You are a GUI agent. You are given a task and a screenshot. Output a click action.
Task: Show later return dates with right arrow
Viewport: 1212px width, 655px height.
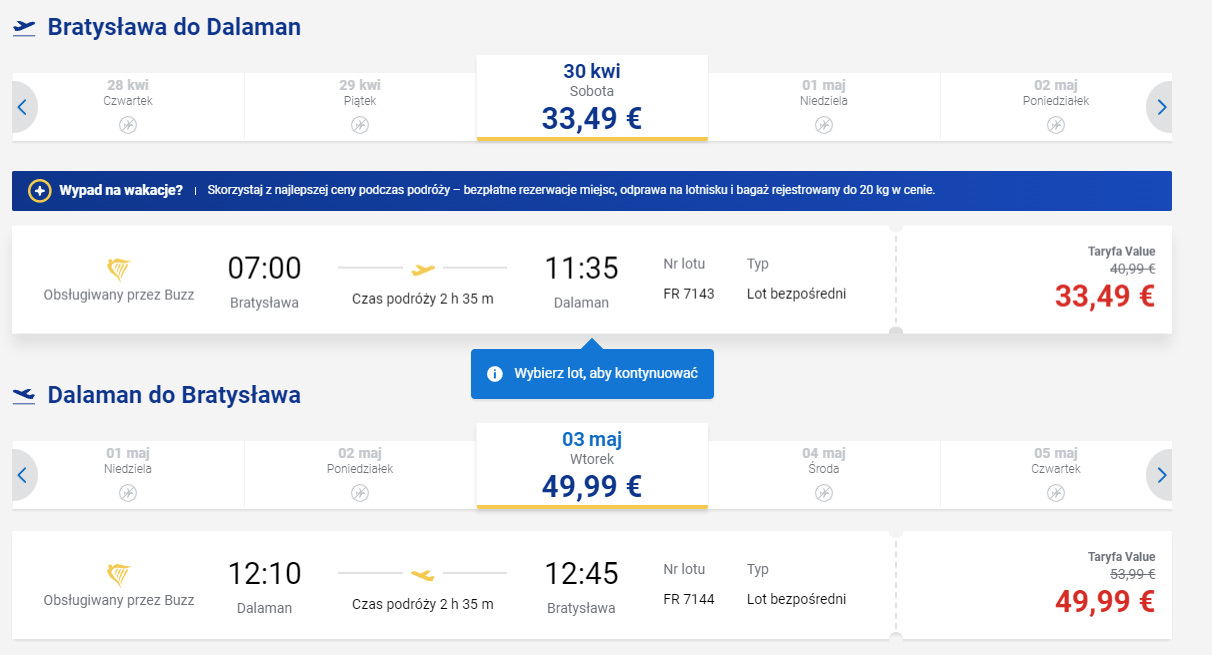click(1160, 475)
